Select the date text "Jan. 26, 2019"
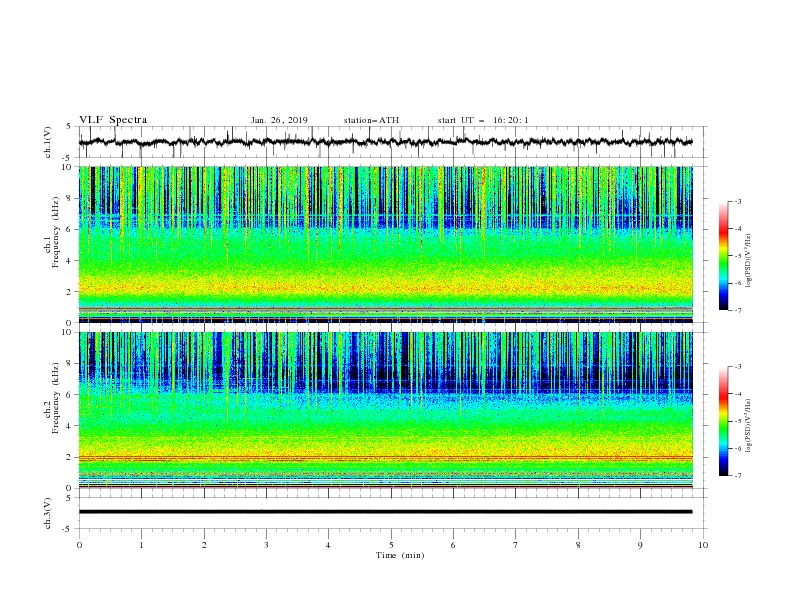The height and width of the screenshot is (612, 792). tap(279, 120)
